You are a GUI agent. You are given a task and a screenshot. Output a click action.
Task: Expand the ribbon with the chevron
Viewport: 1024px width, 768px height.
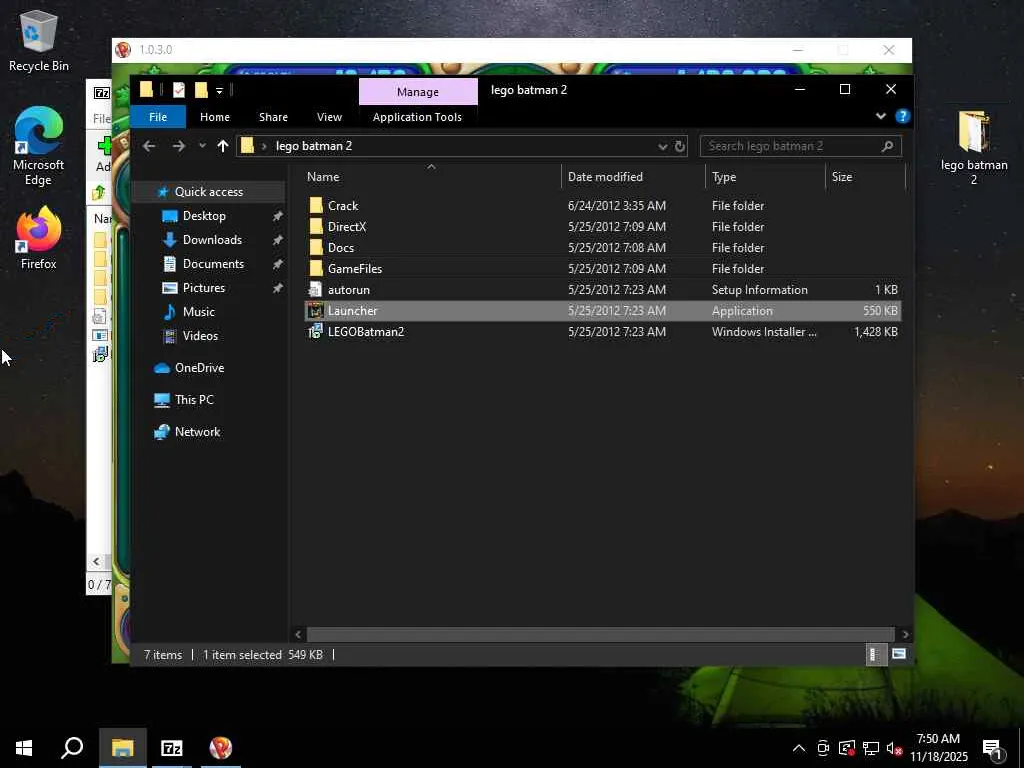[880, 116]
